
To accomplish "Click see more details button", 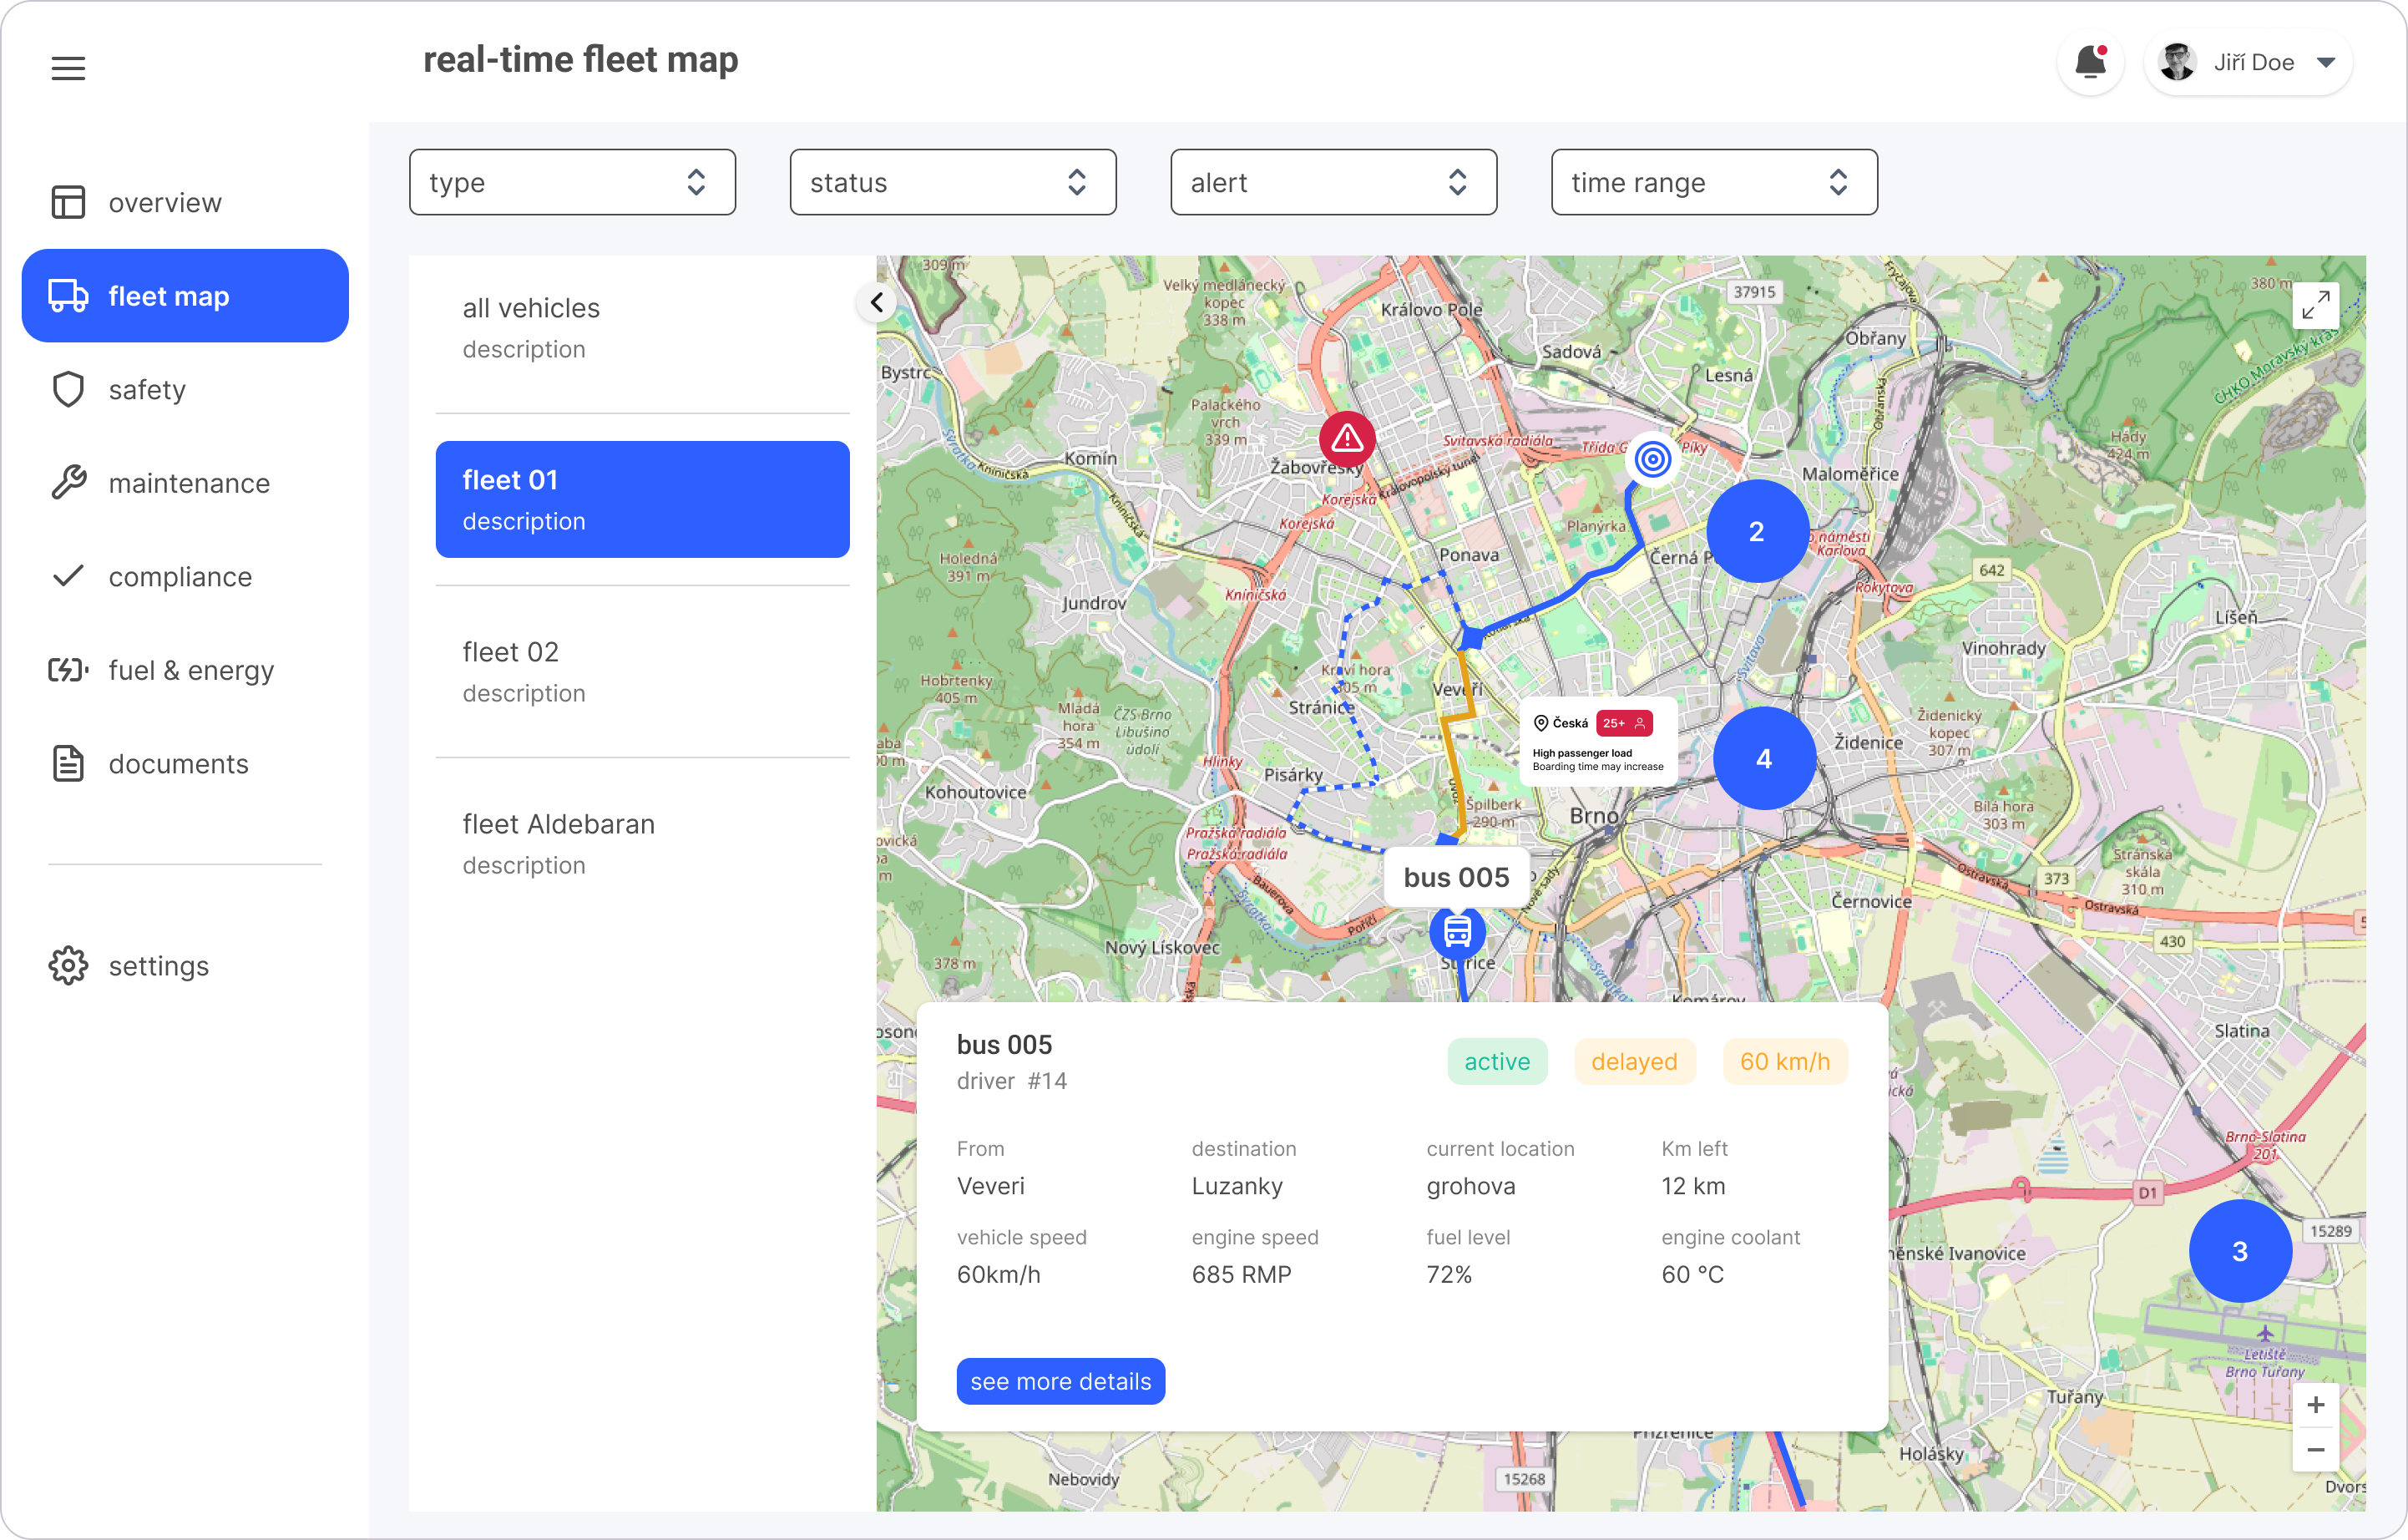I will [x=1060, y=1381].
